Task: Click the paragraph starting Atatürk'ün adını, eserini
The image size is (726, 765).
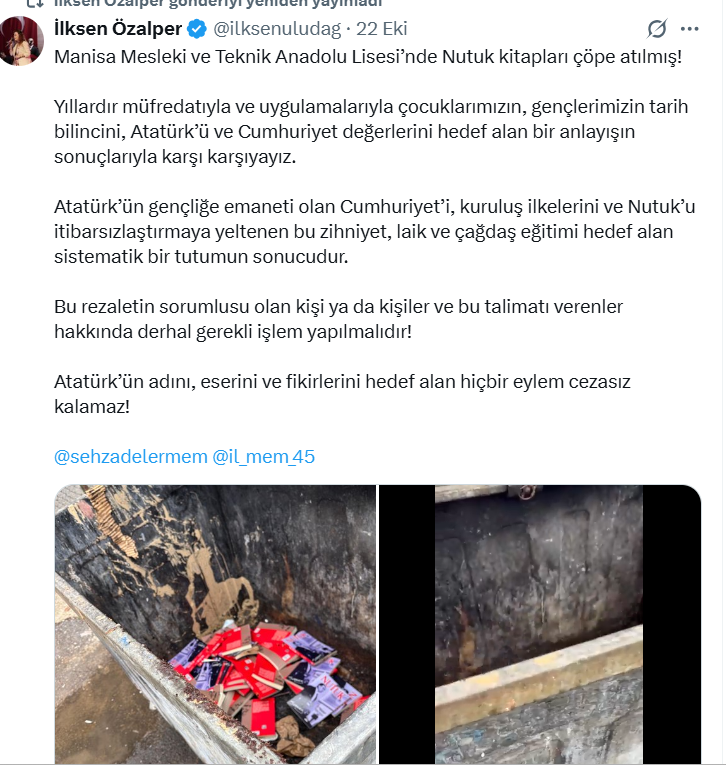Action: click(342, 394)
